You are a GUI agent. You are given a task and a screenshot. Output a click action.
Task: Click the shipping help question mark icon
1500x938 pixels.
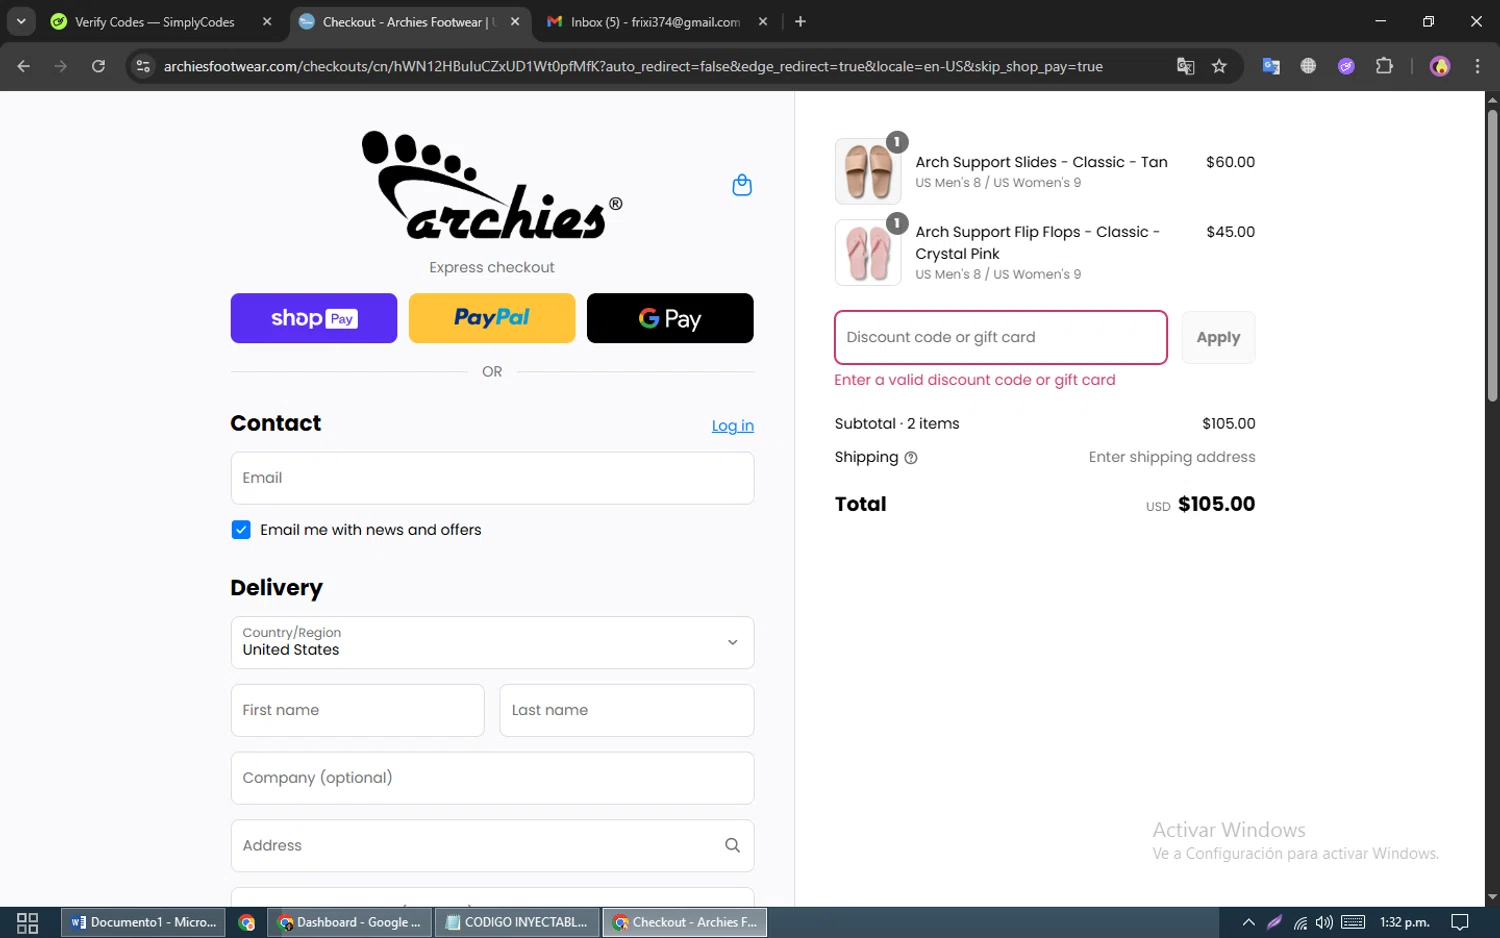point(911,458)
